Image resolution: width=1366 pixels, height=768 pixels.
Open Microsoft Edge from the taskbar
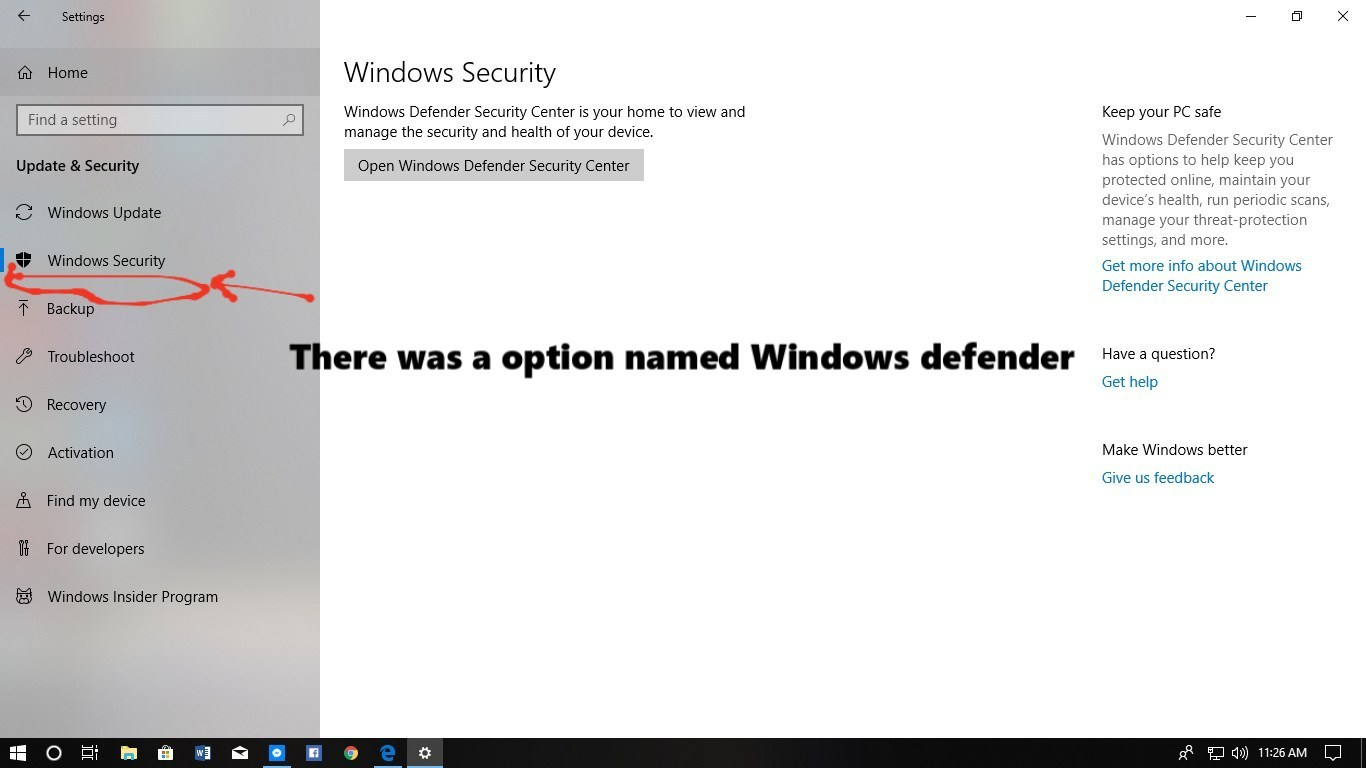click(x=388, y=753)
